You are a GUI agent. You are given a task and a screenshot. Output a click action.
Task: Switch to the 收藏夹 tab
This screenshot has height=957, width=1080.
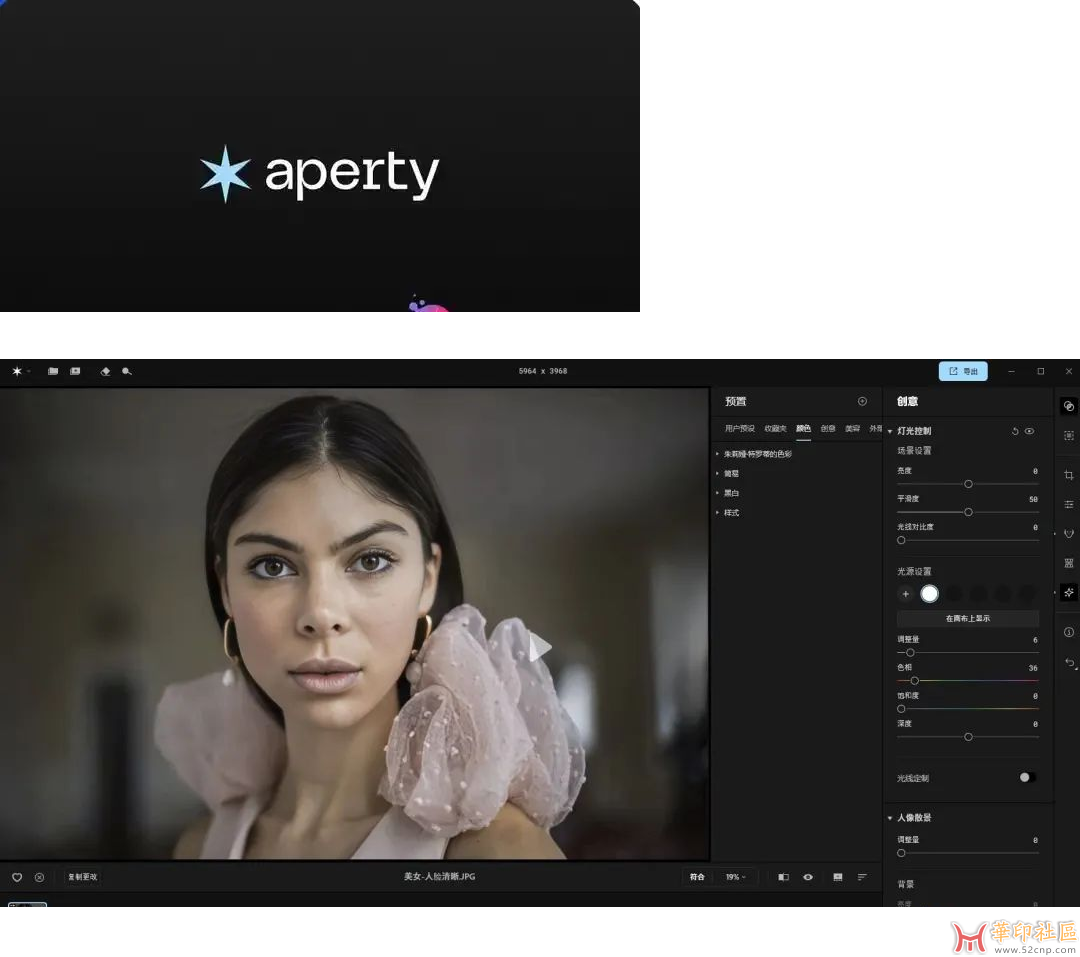point(775,429)
